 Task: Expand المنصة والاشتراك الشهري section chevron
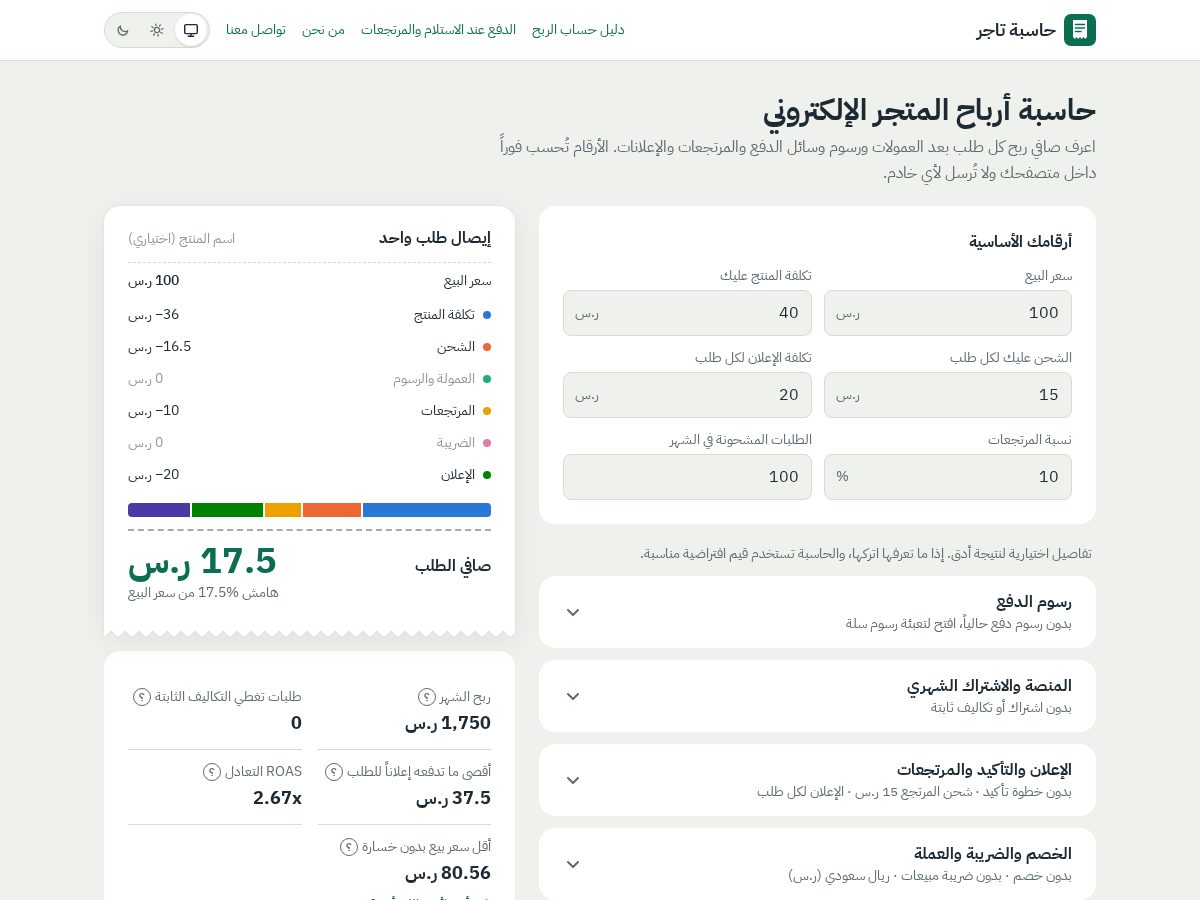click(573, 696)
